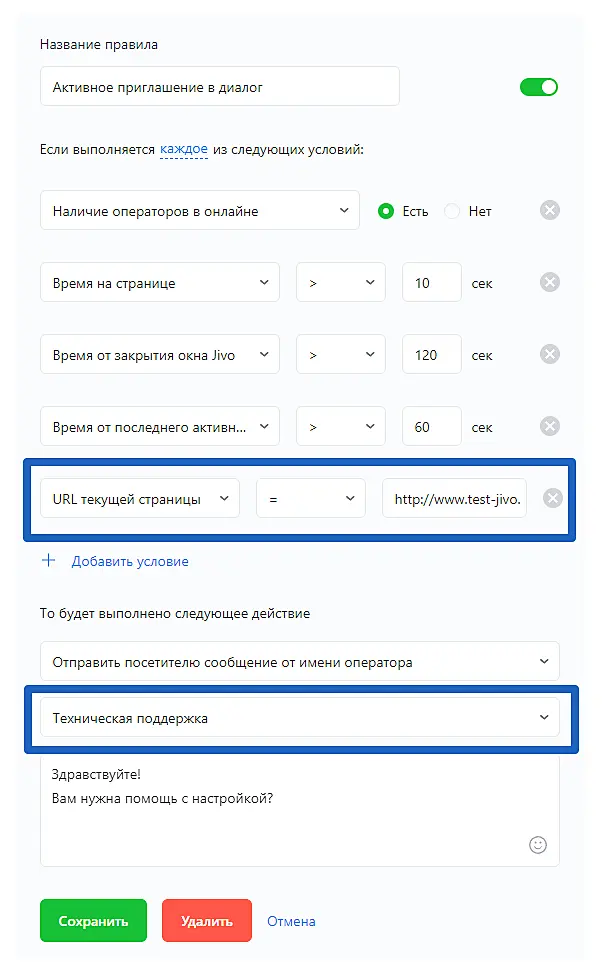Remove the current page URL condition
602x972 pixels.
point(553,498)
